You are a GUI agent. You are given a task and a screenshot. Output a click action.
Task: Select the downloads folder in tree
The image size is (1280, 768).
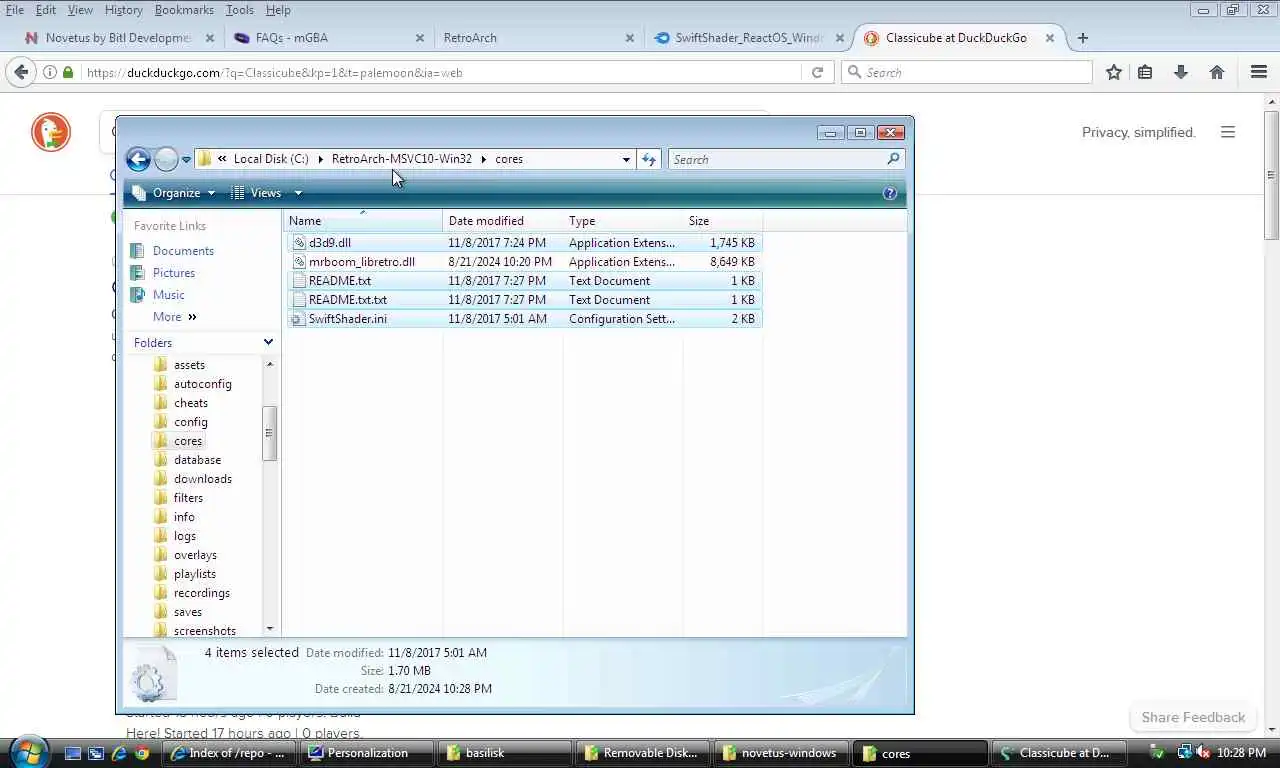point(203,479)
